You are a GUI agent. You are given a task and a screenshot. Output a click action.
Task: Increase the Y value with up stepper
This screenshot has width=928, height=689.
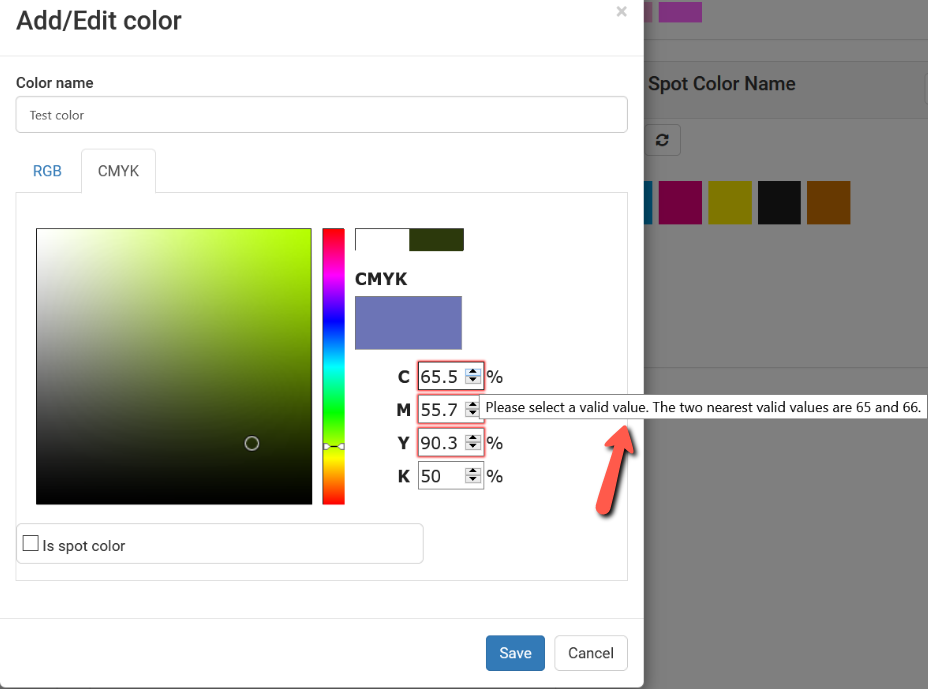(x=472, y=439)
